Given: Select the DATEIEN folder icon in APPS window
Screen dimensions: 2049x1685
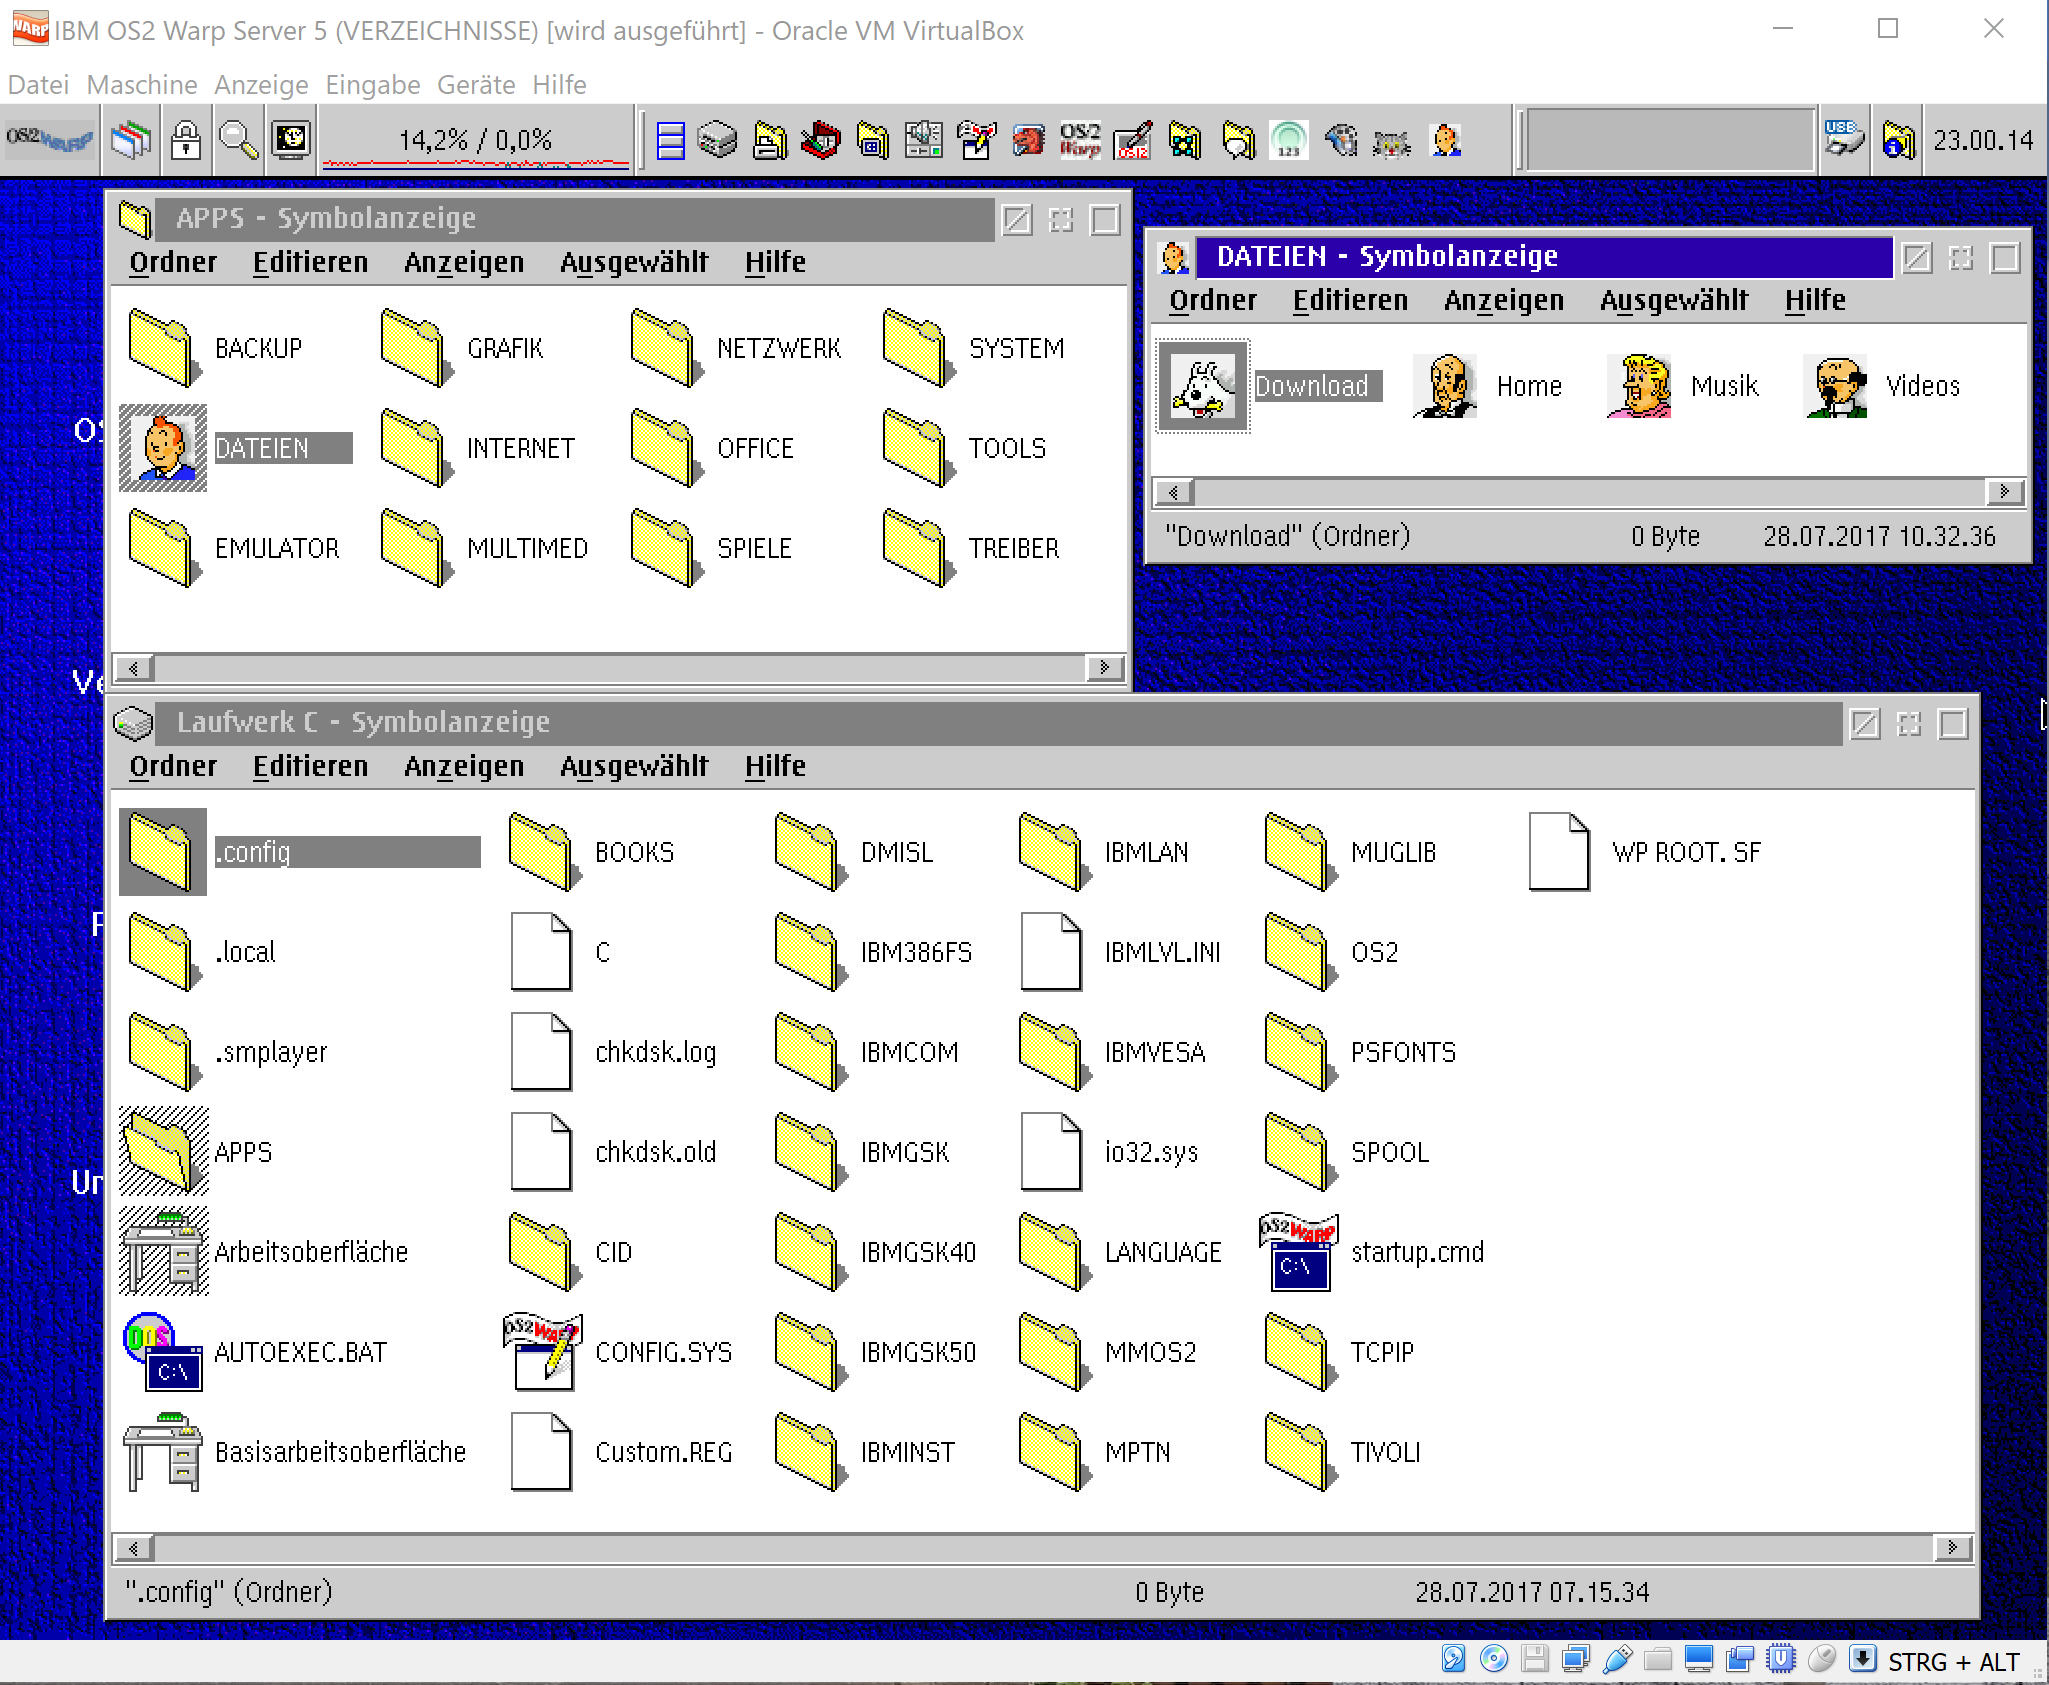Looking at the screenshot, I should click(x=163, y=448).
